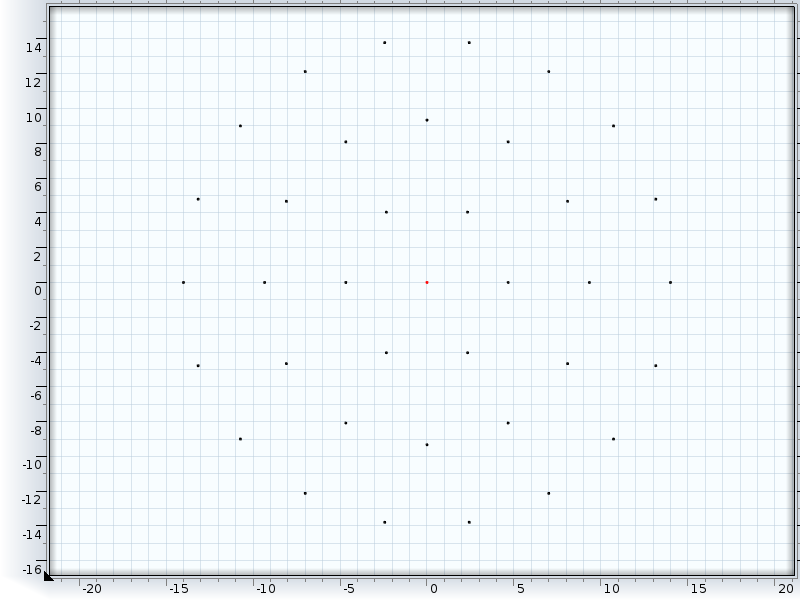Click the '-14' label on the vertical axis

[x=32, y=535]
